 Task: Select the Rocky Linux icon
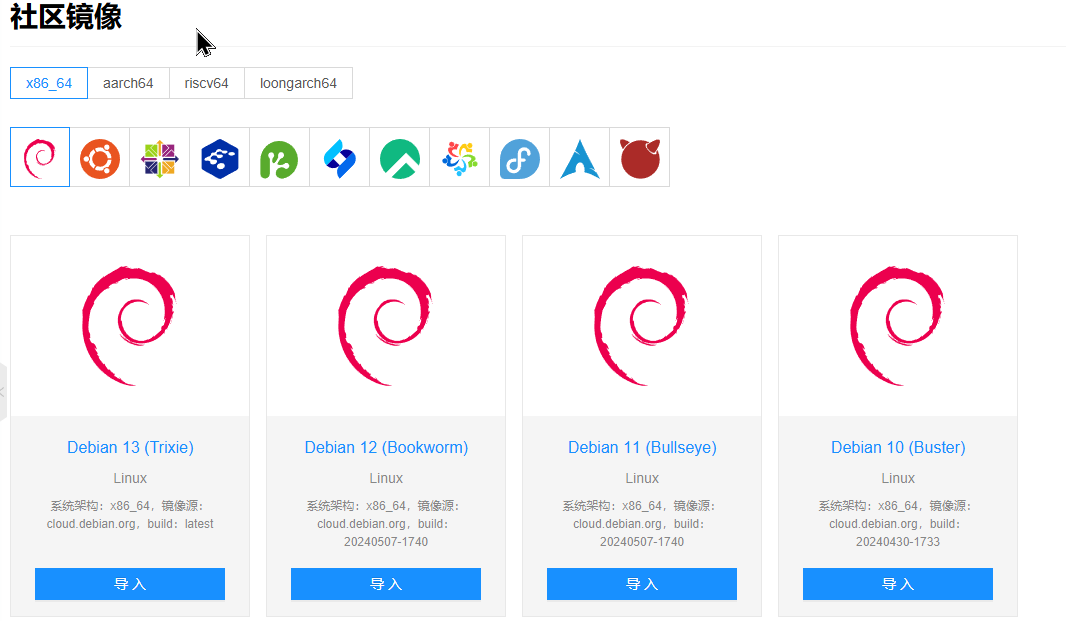tap(400, 157)
